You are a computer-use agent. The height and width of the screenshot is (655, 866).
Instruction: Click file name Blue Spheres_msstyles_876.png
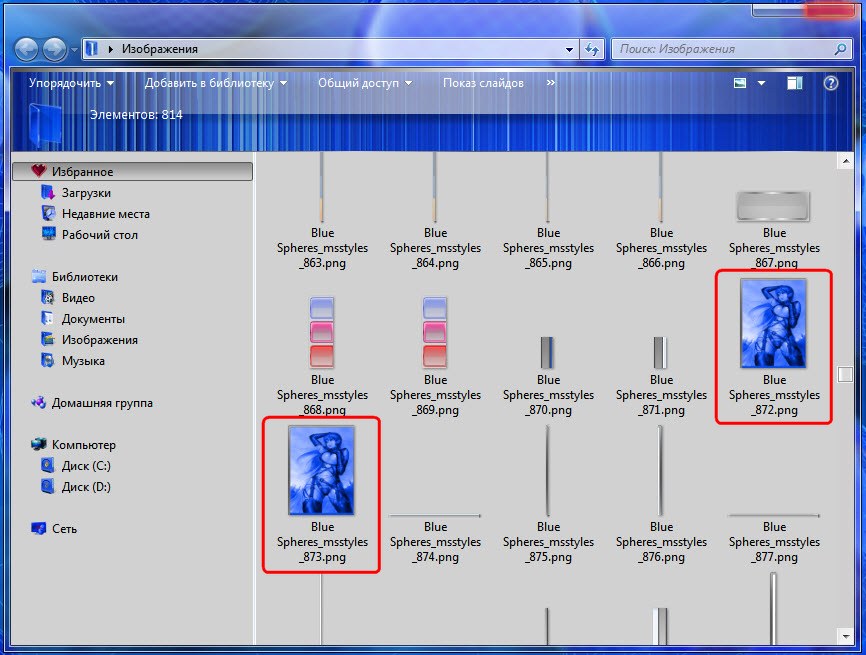(661, 542)
